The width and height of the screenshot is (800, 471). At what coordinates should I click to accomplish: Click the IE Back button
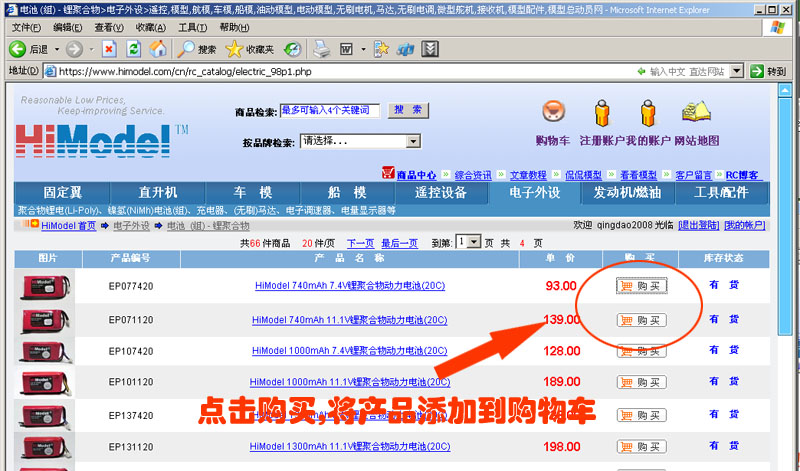click(x=28, y=49)
